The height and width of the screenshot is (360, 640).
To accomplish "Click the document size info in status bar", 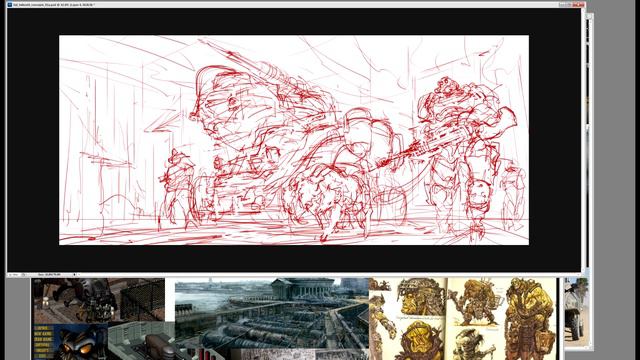I will pyautogui.click(x=49, y=275).
